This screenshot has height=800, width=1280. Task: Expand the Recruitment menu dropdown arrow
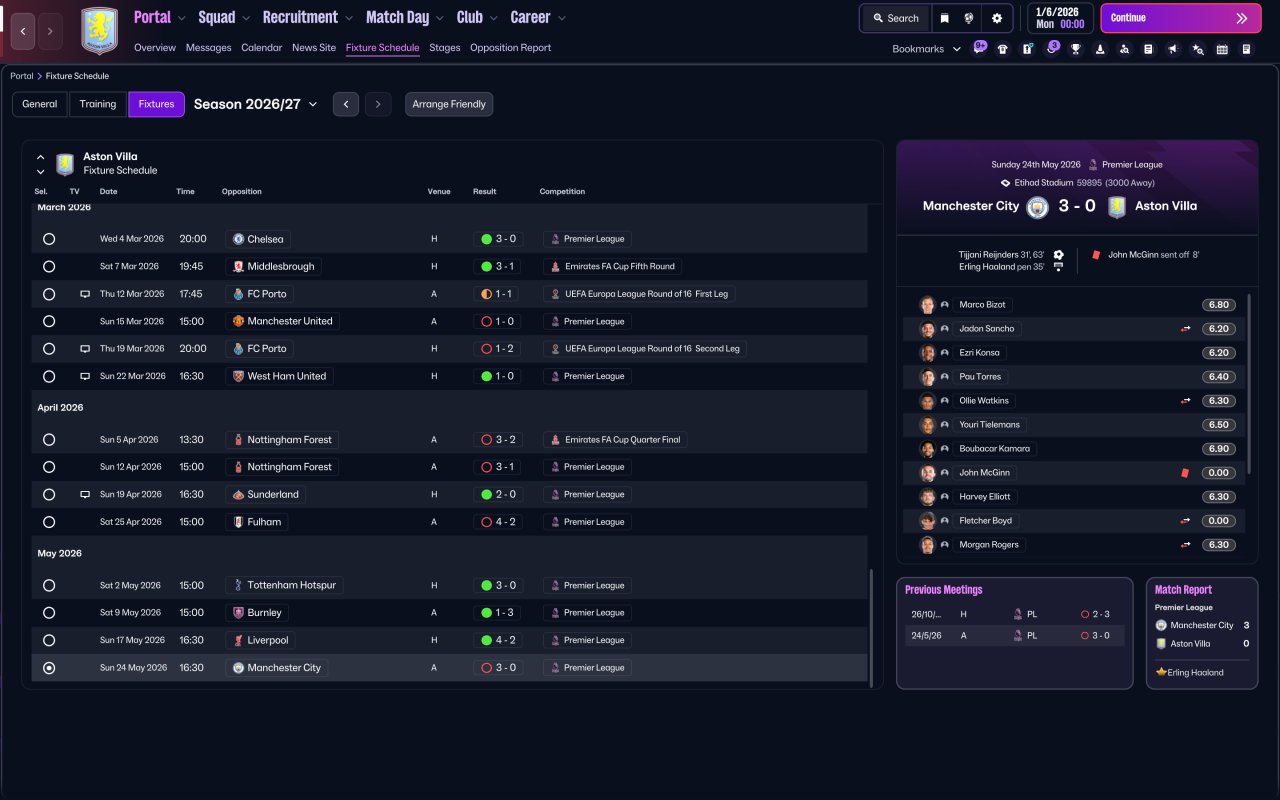(348, 18)
